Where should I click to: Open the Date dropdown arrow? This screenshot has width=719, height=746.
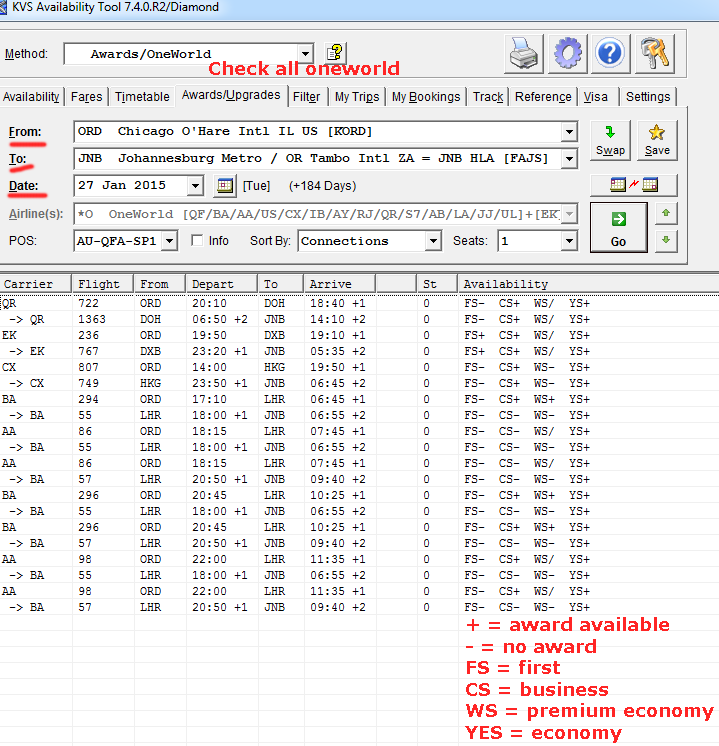(195, 186)
